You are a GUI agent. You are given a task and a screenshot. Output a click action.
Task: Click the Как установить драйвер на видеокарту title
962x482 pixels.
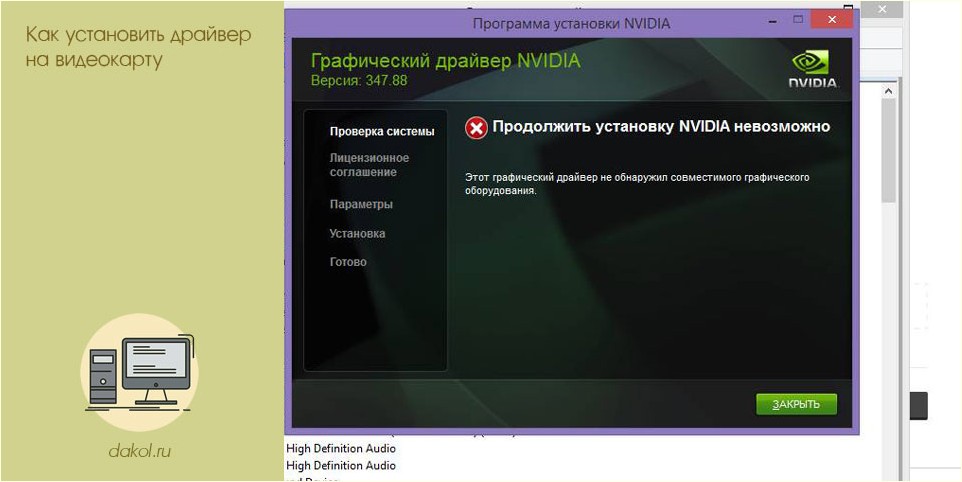pyautogui.click(x=139, y=47)
